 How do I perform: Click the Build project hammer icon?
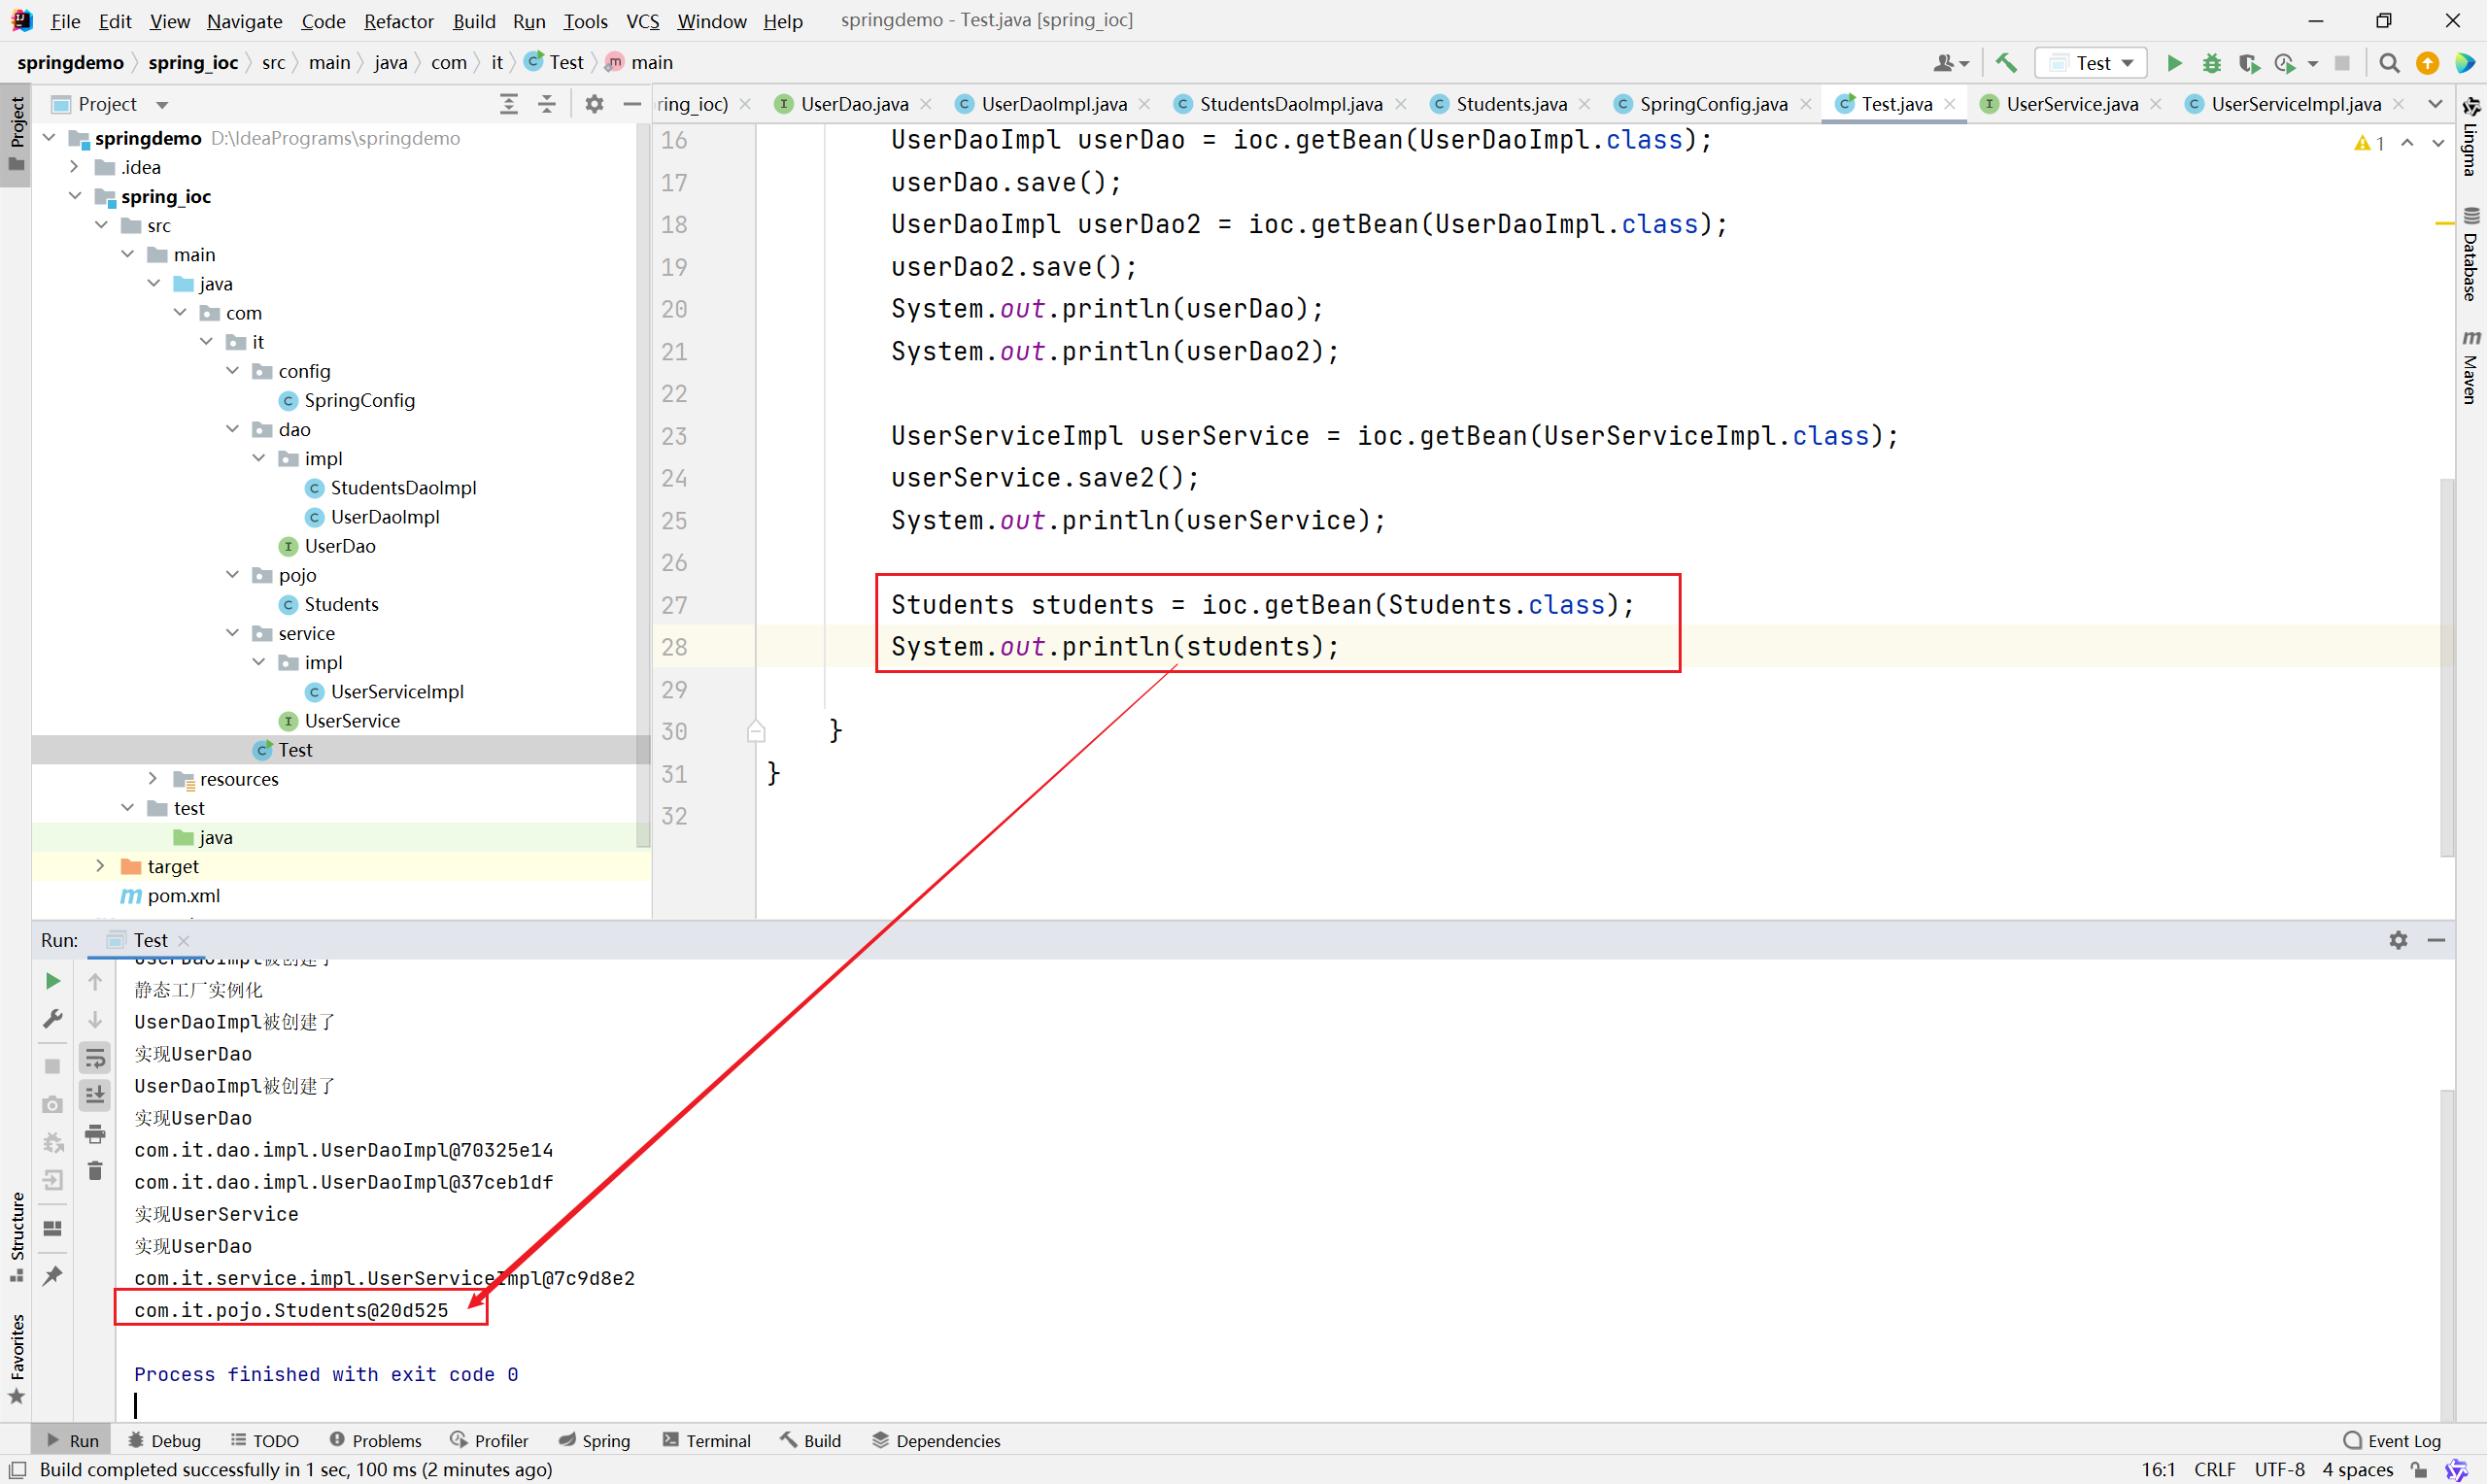point(2006,63)
